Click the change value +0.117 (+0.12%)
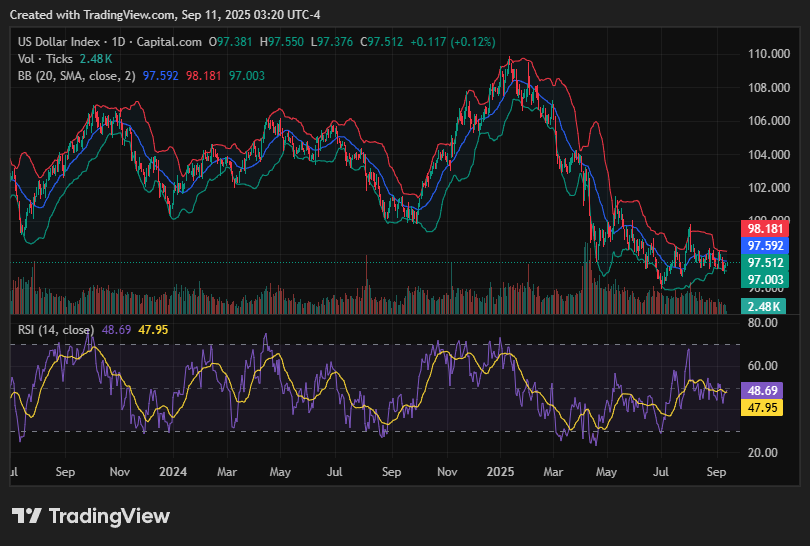810x546 pixels. pyautogui.click(x=453, y=42)
